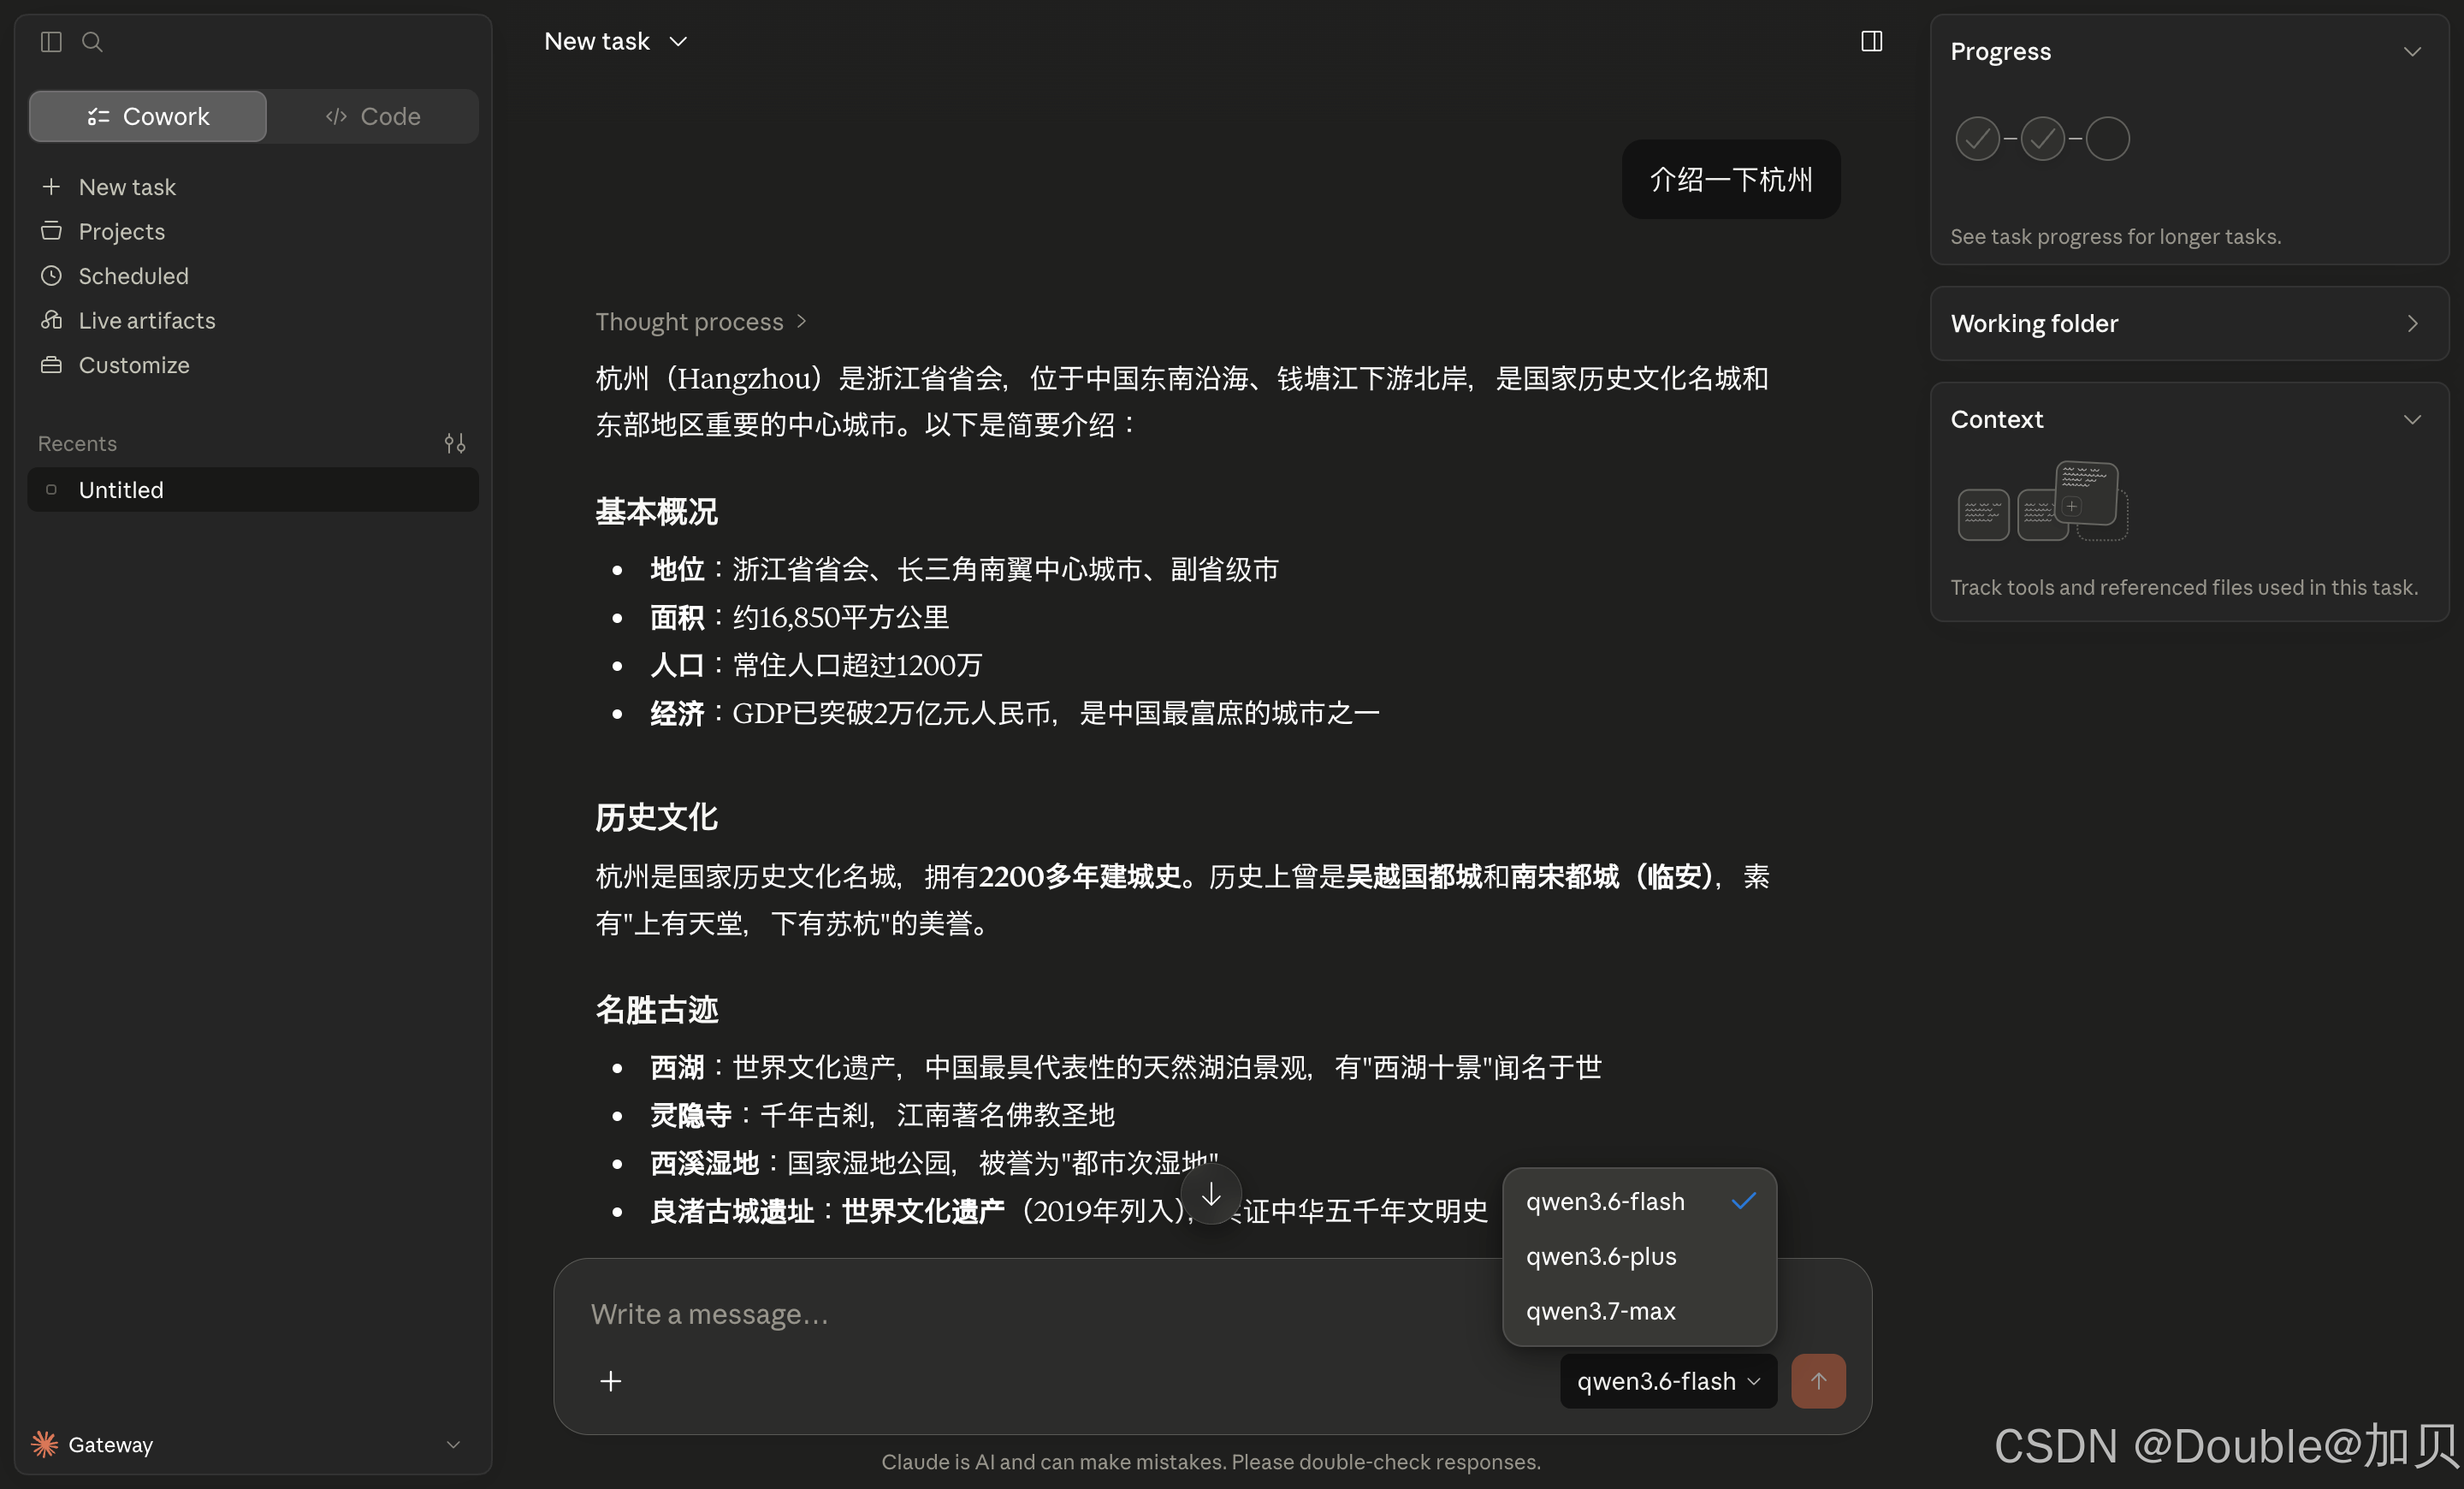
Task: Choose qwen3.6-plus in the model list
Action: click(1639, 1256)
